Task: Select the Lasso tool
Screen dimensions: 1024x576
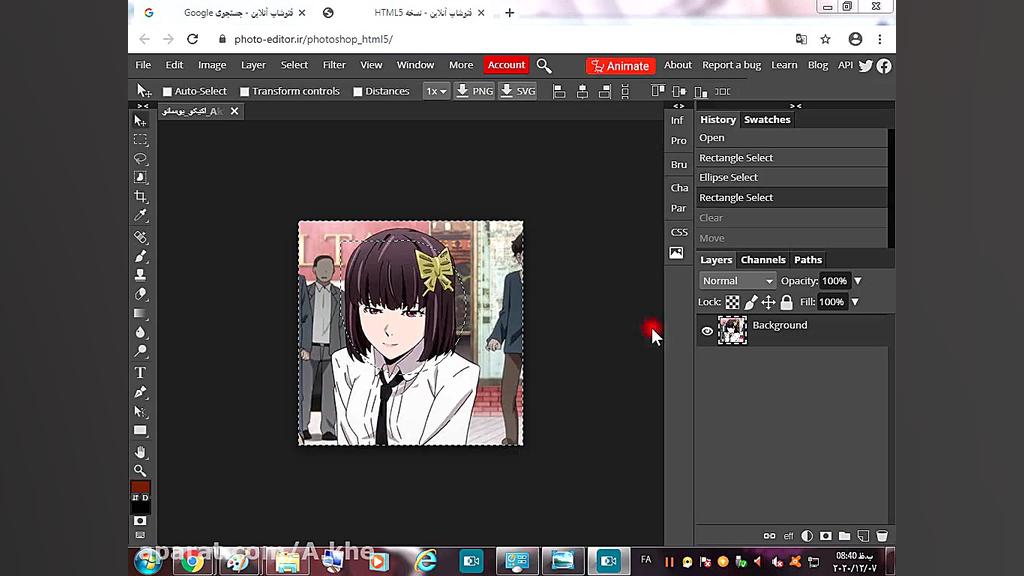Action: (x=140, y=159)
